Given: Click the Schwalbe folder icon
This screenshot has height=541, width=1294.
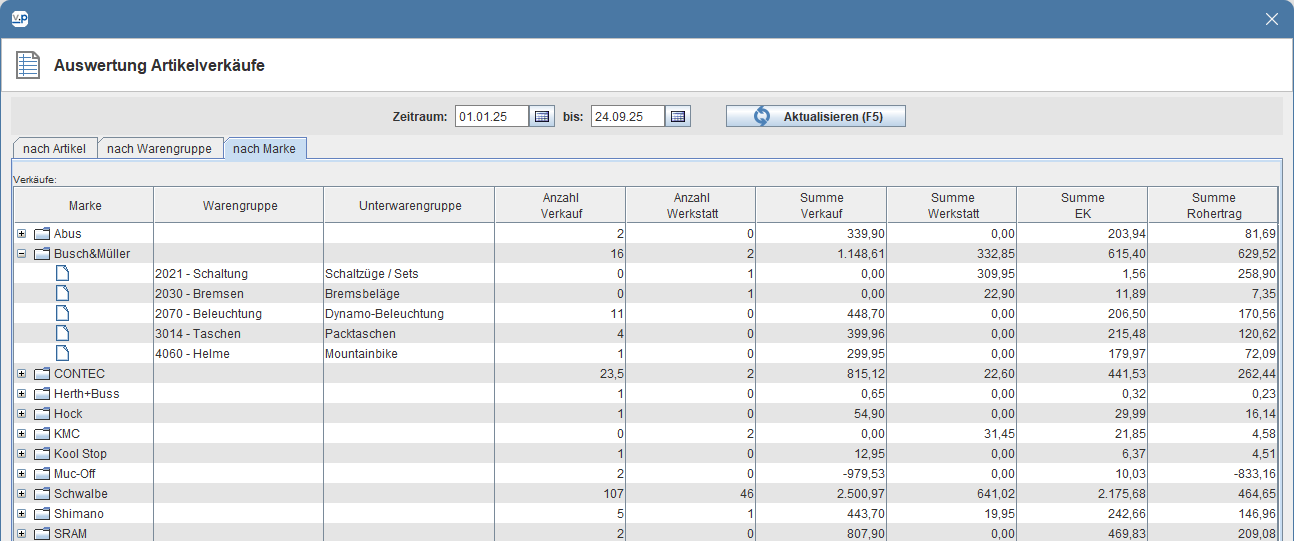Looking at the screenshot, I should coord(42,494).
